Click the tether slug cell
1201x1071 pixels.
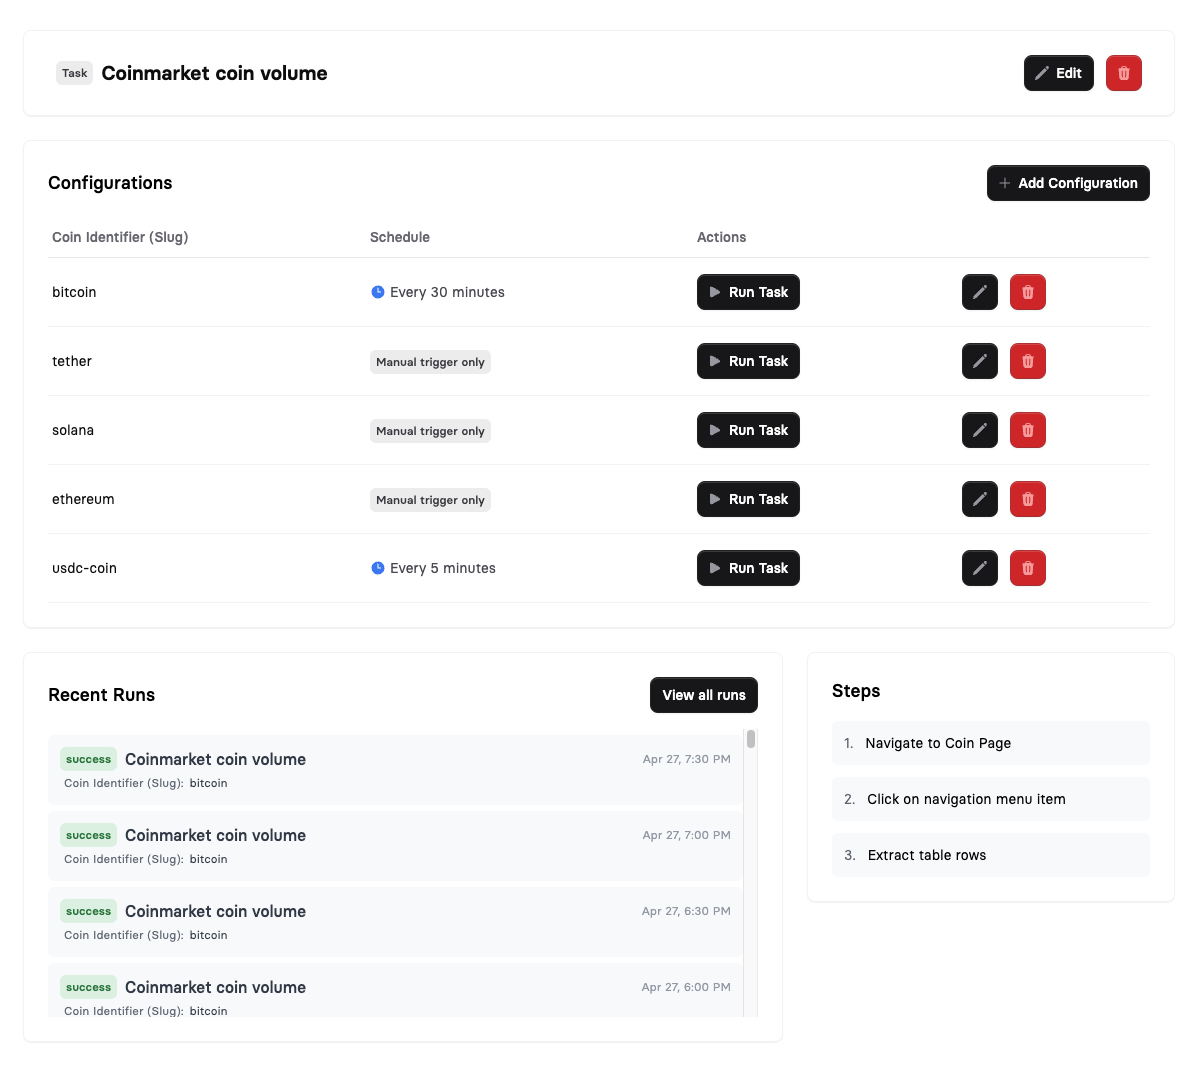[72, 361]
